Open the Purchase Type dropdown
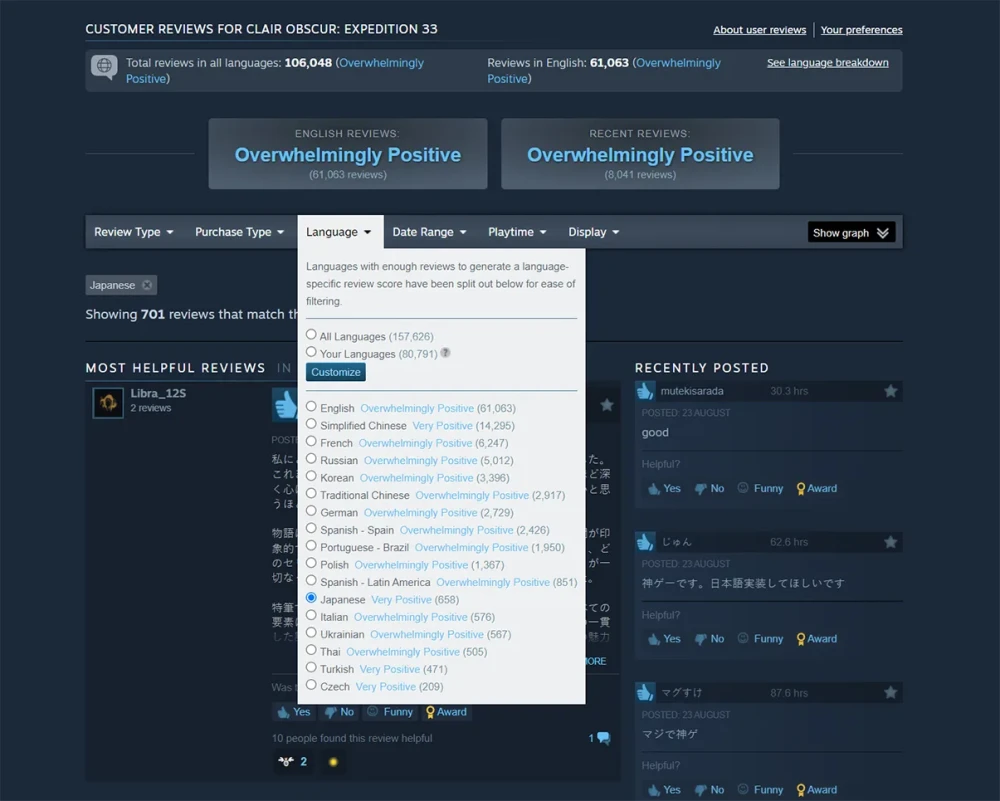Screen dimensions: 1000x801 [239, 232]
